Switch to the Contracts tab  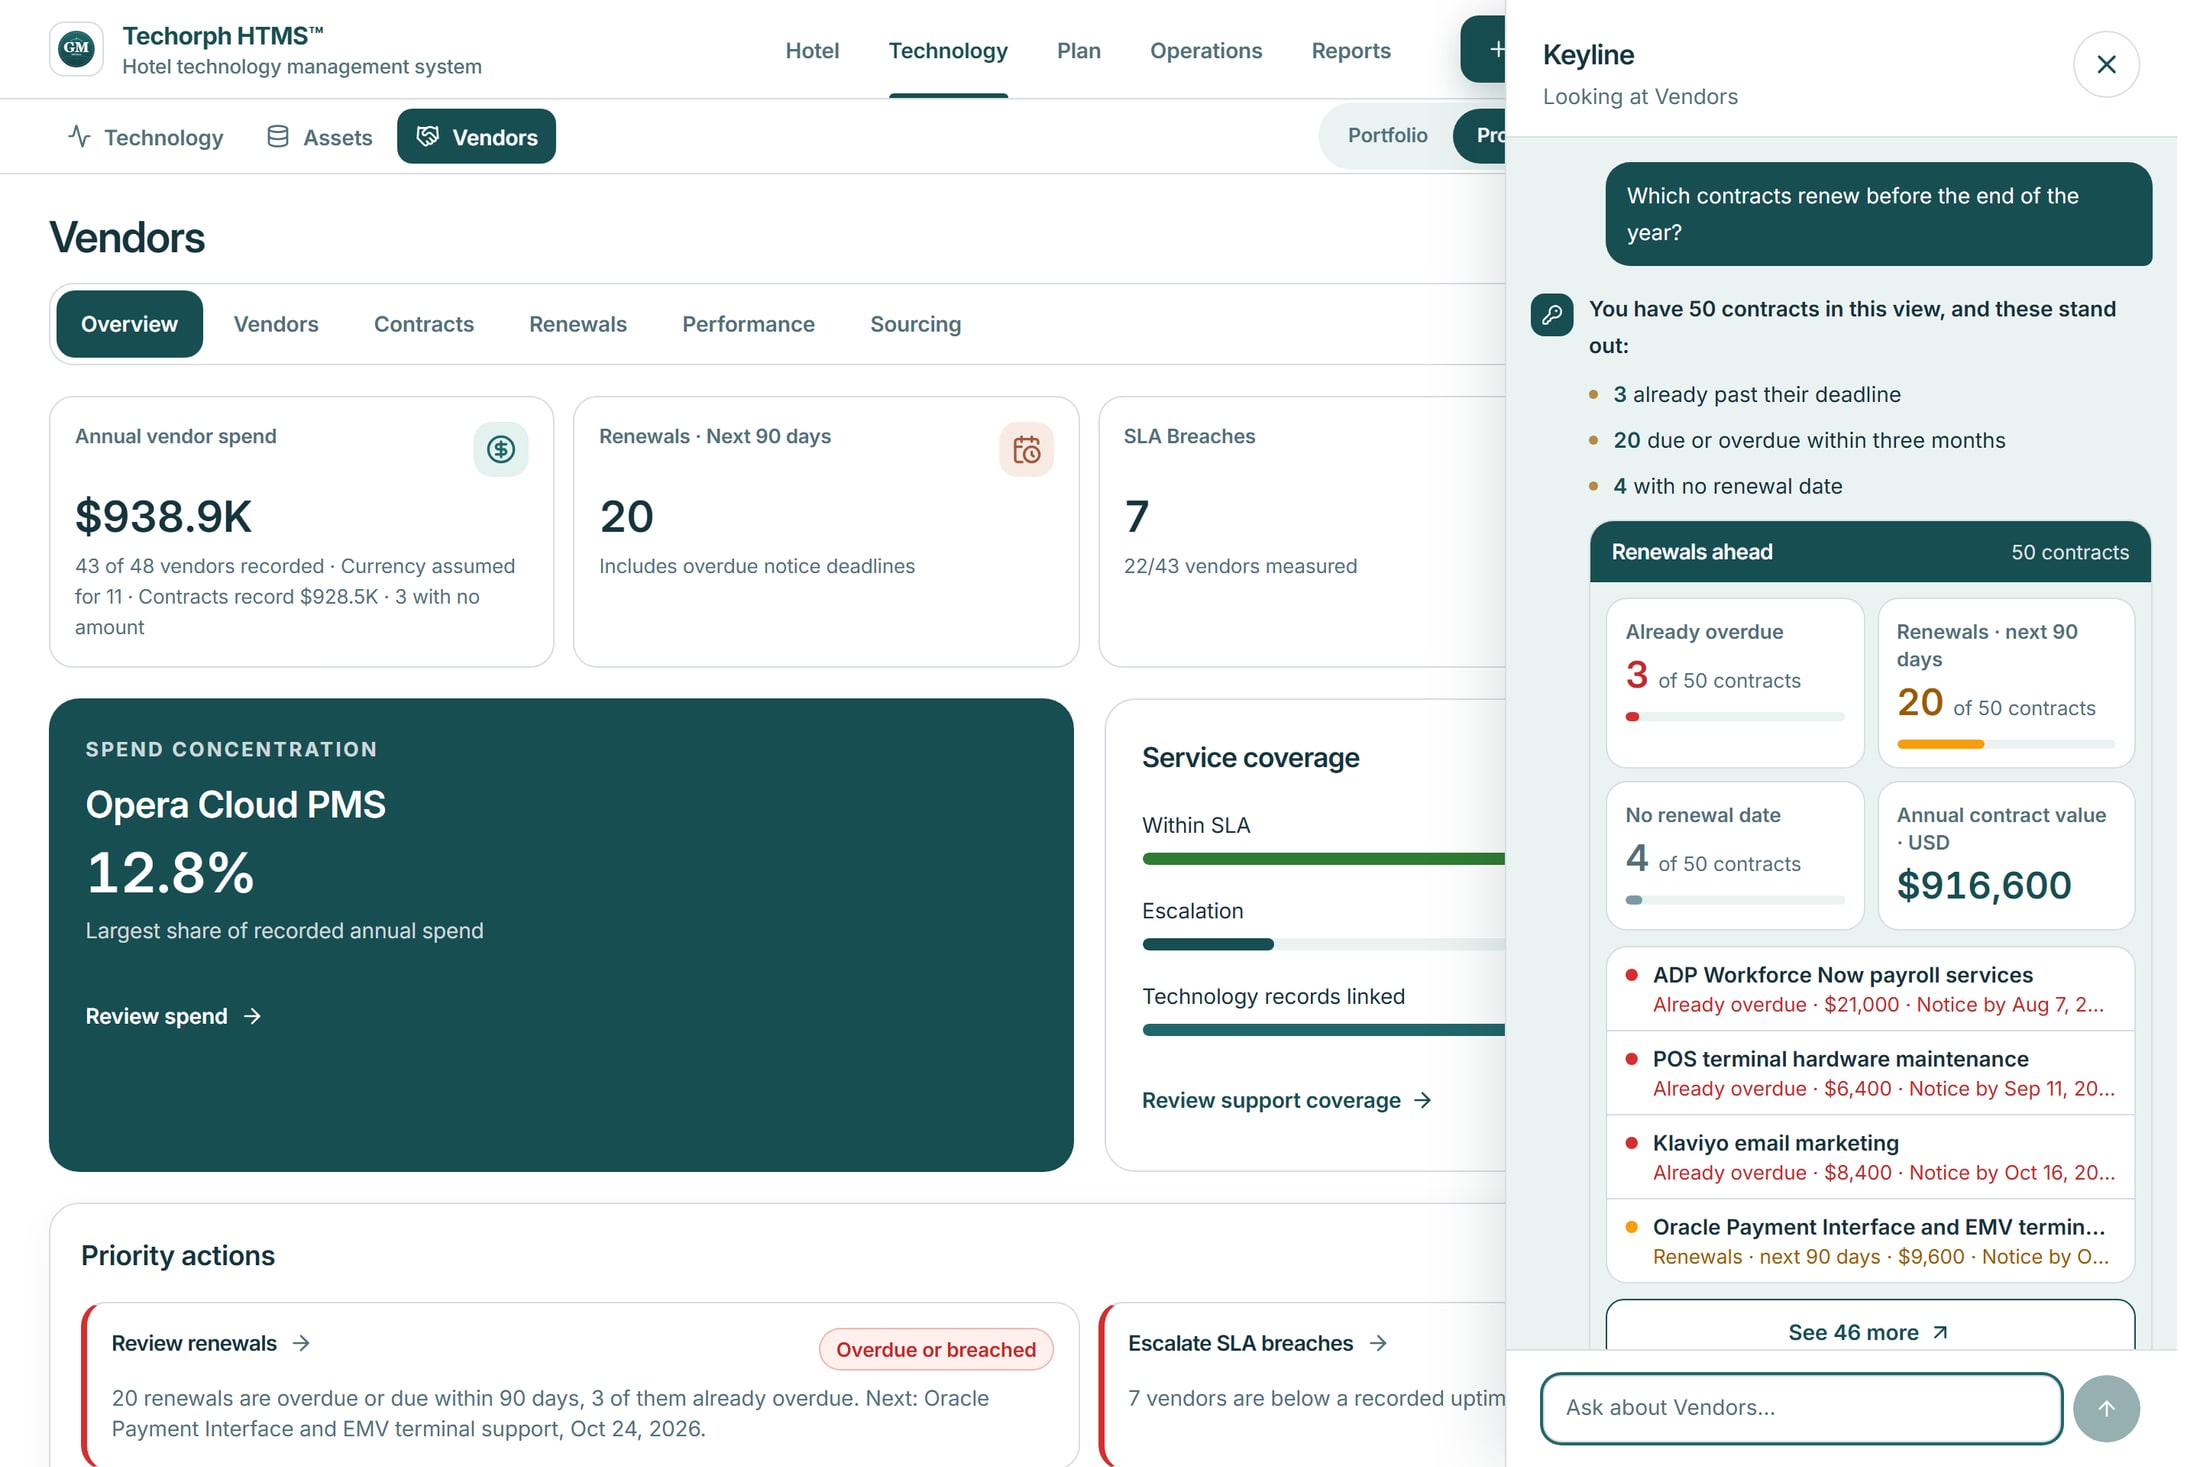coord(424,324)
